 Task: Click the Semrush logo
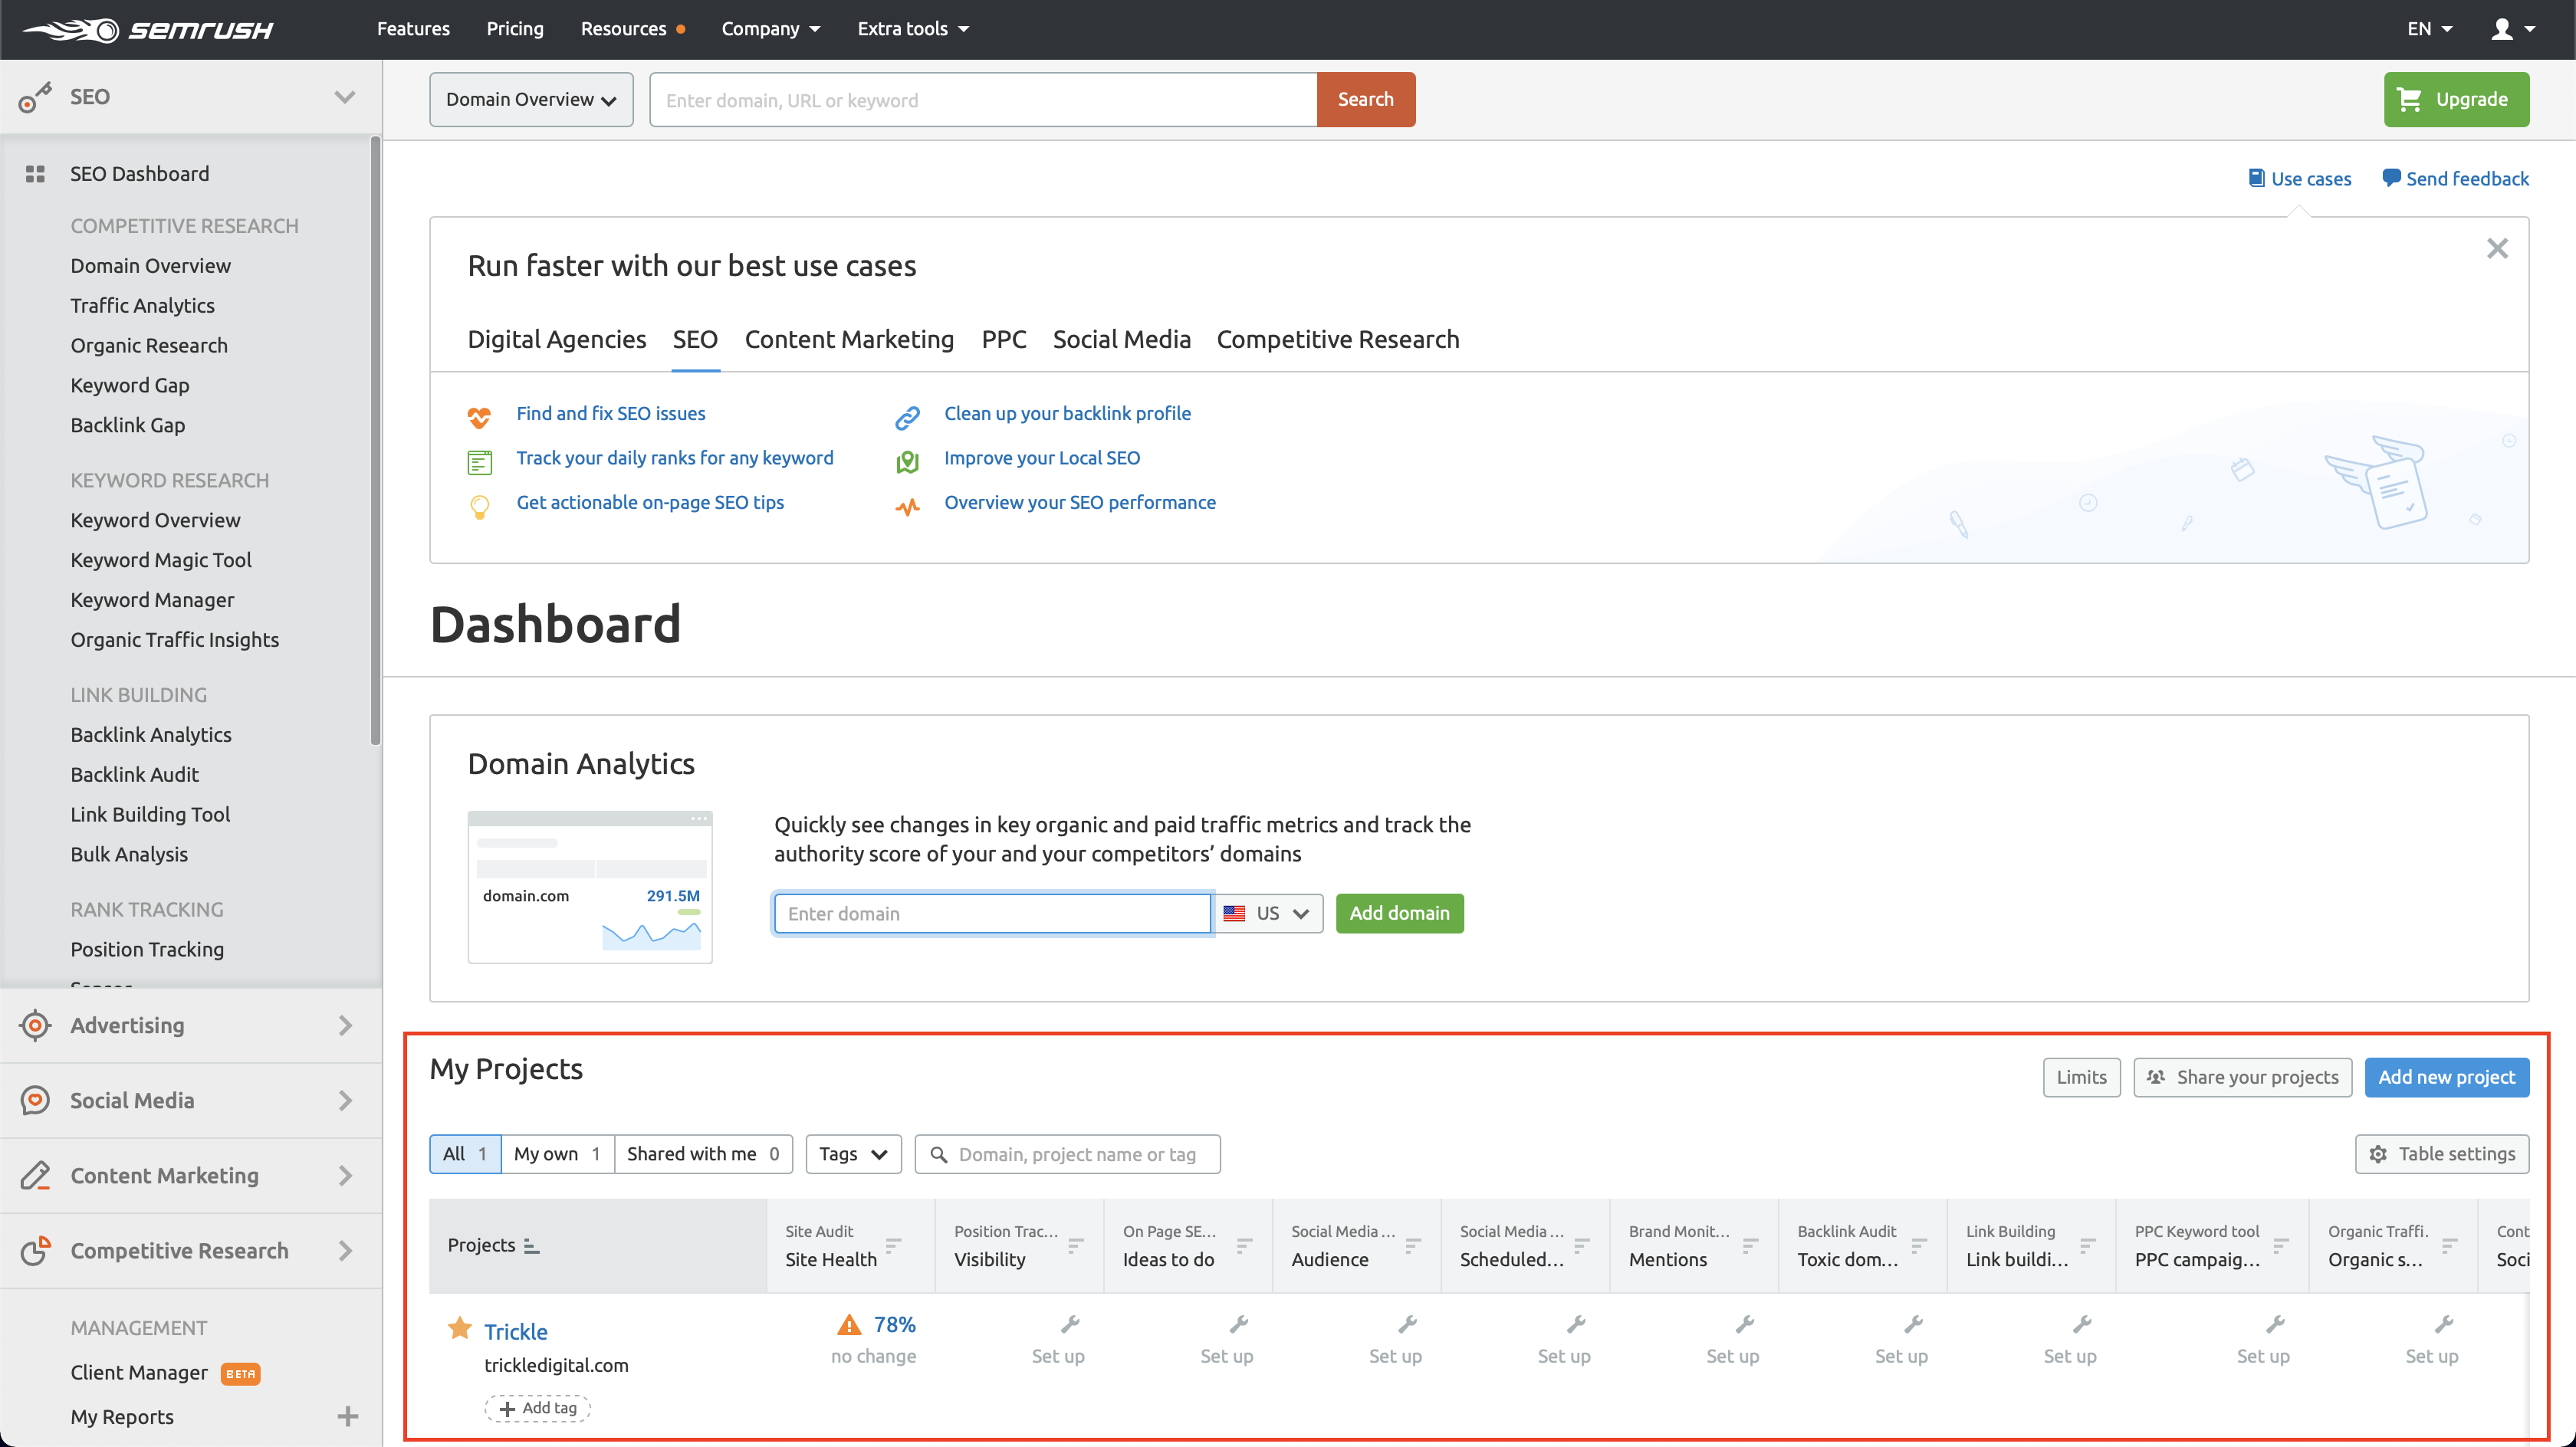pos(148,30)
